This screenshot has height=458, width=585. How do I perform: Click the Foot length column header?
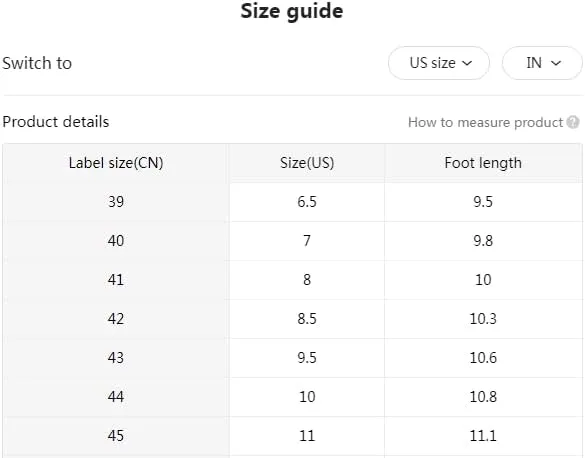(x=483, y=163)
